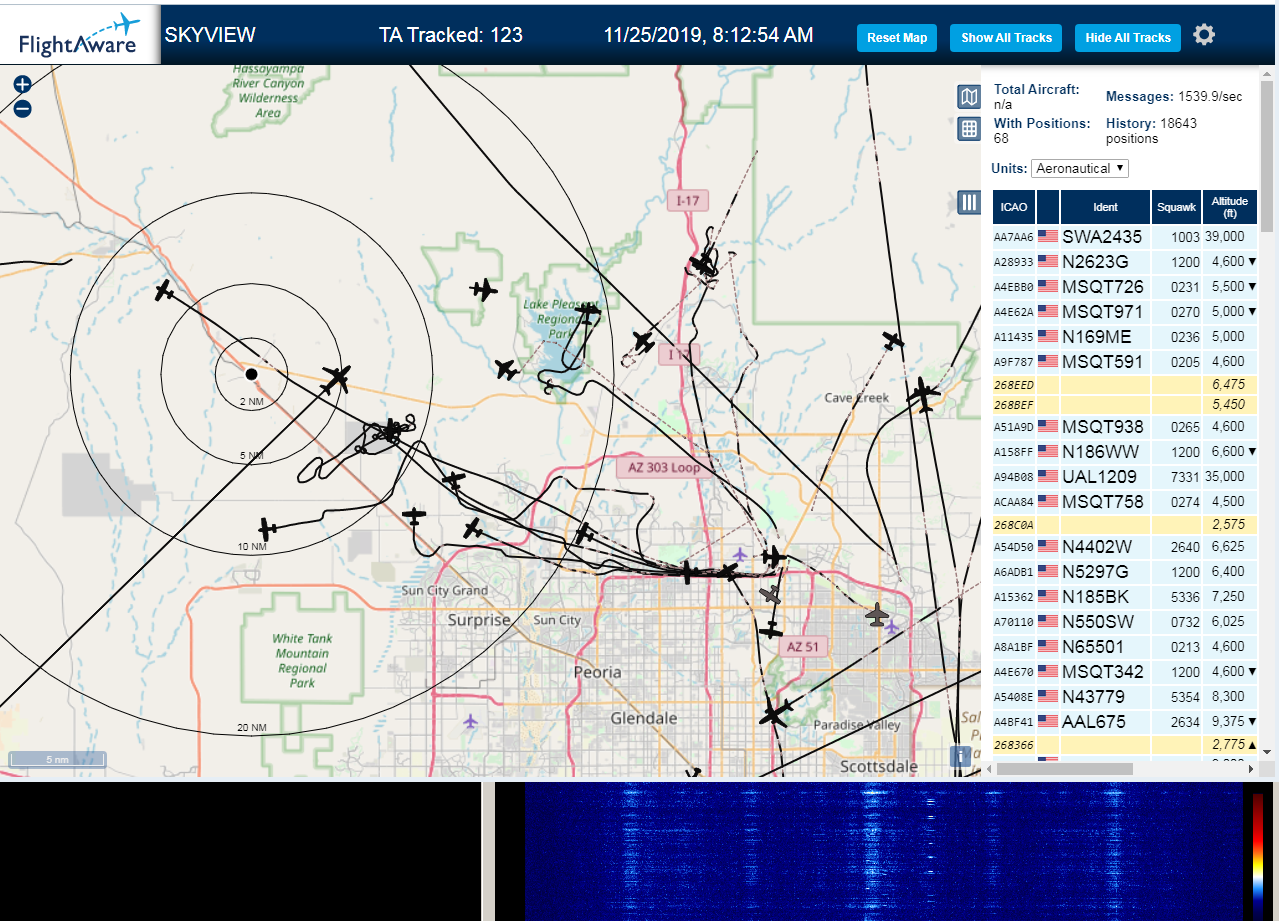Open settings gear icon in header
This screenshot has height=921, width=1279.
click(x=1204, y=35)
